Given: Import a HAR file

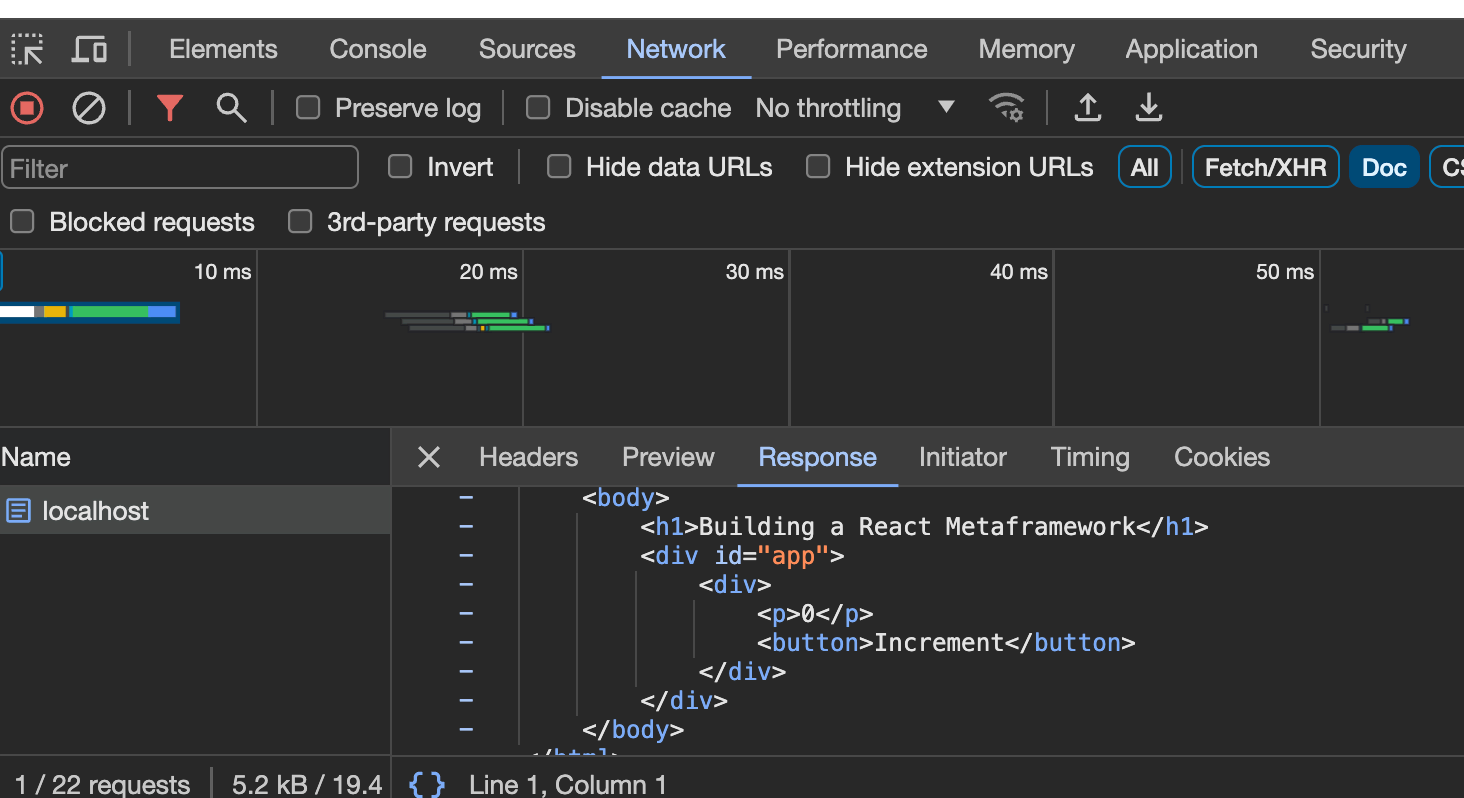Looking at the screenshot, I should (x=1088, y=107).
